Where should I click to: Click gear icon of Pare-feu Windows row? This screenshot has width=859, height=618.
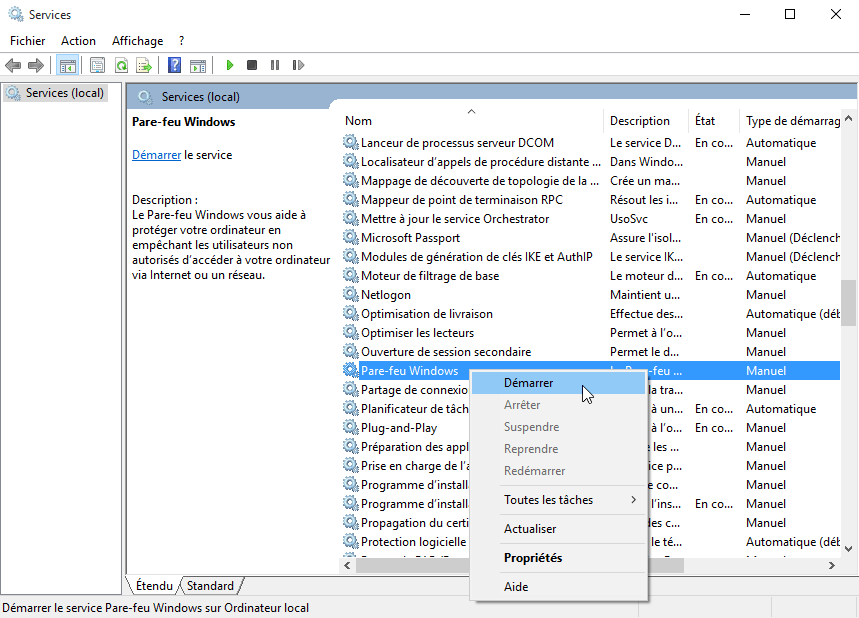351,370
